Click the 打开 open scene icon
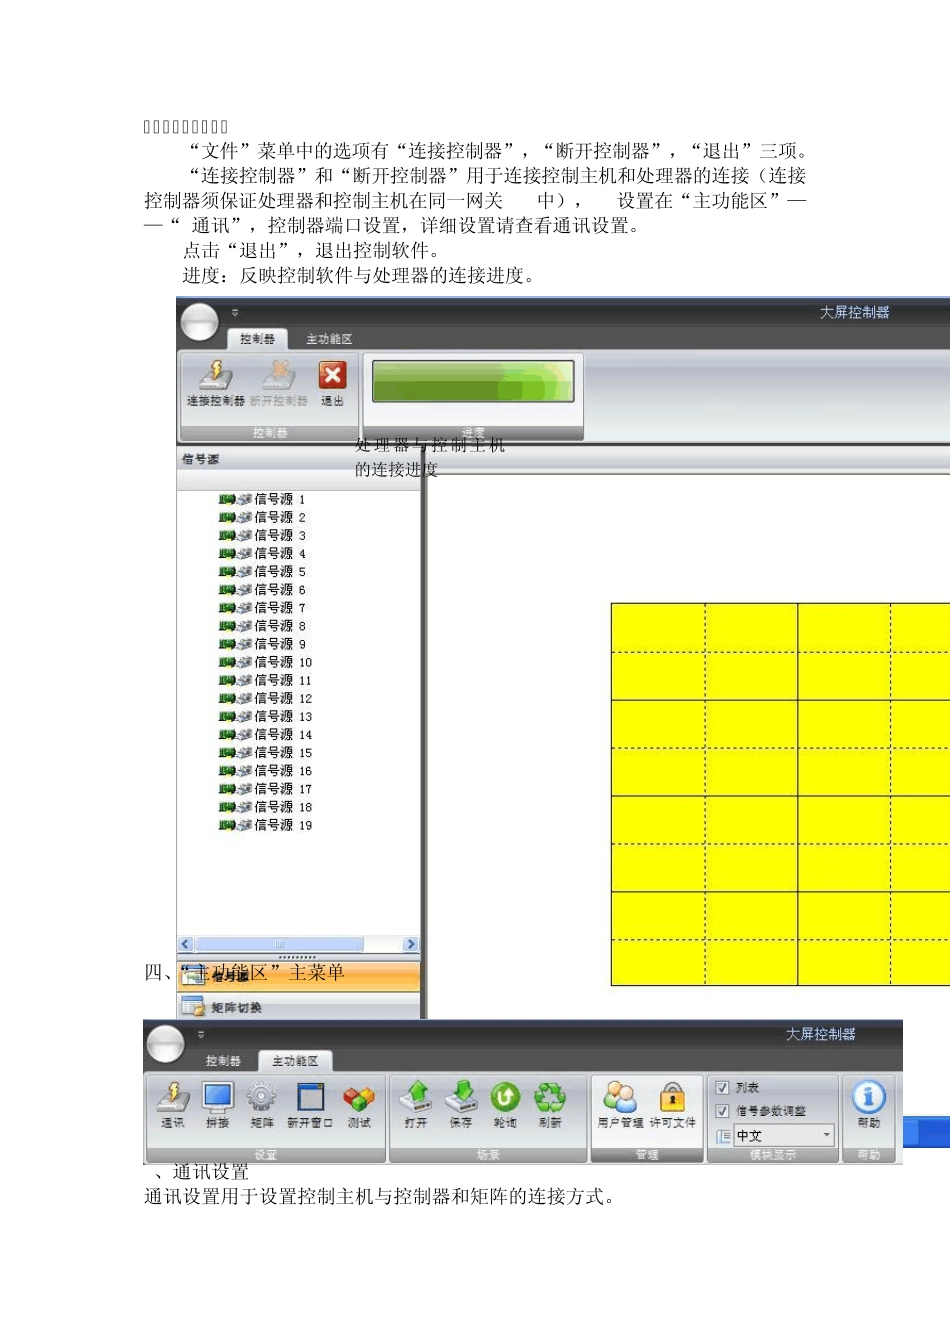This screenshot has width=950, height=1344. (417, 1097)
